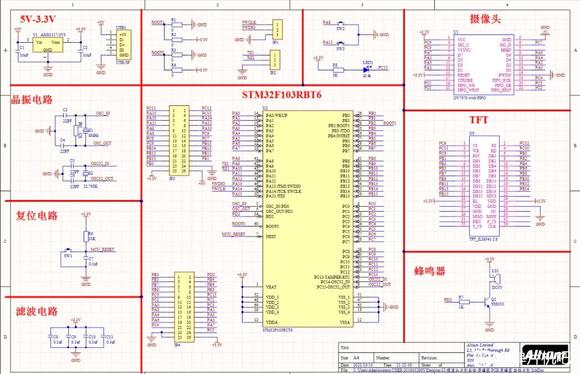
Task: Click the 'BOOT0' pin label on the chip
Action: (x=272, y=226)
